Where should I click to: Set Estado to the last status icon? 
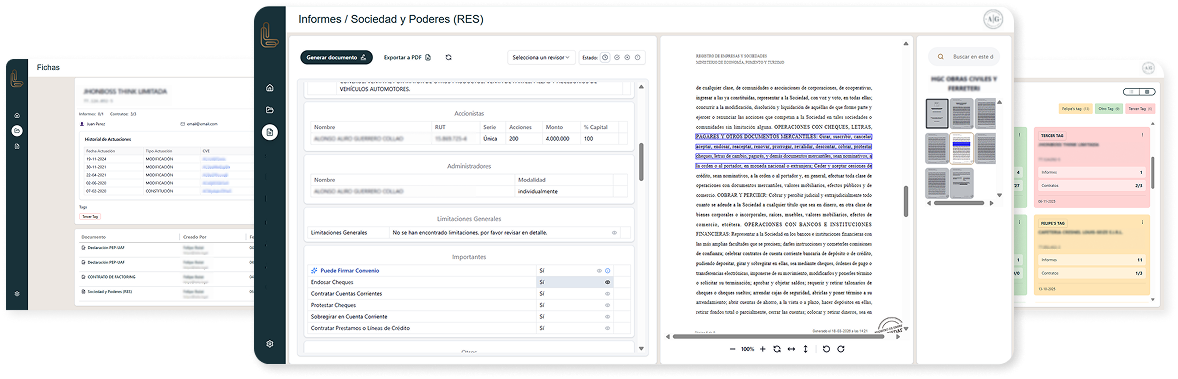click(638, 57)
